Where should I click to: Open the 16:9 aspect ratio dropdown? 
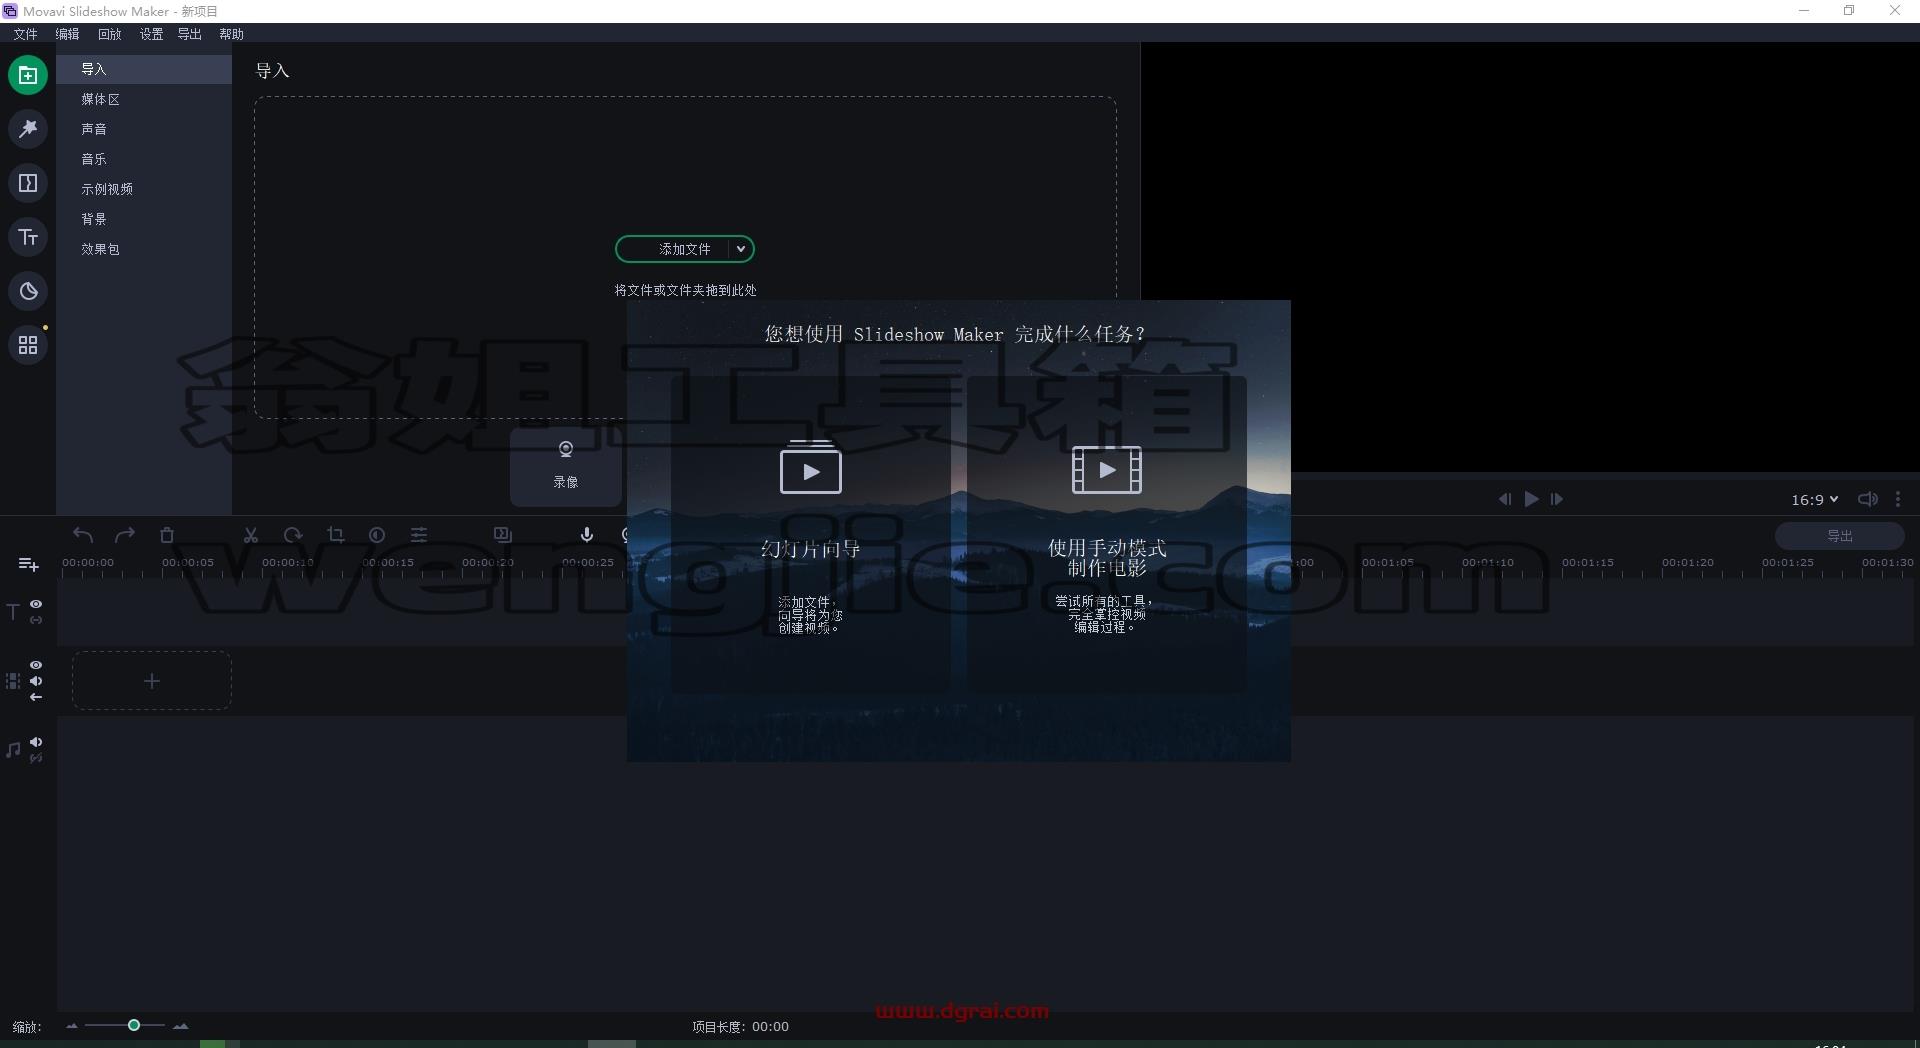tap(1814, 499)
